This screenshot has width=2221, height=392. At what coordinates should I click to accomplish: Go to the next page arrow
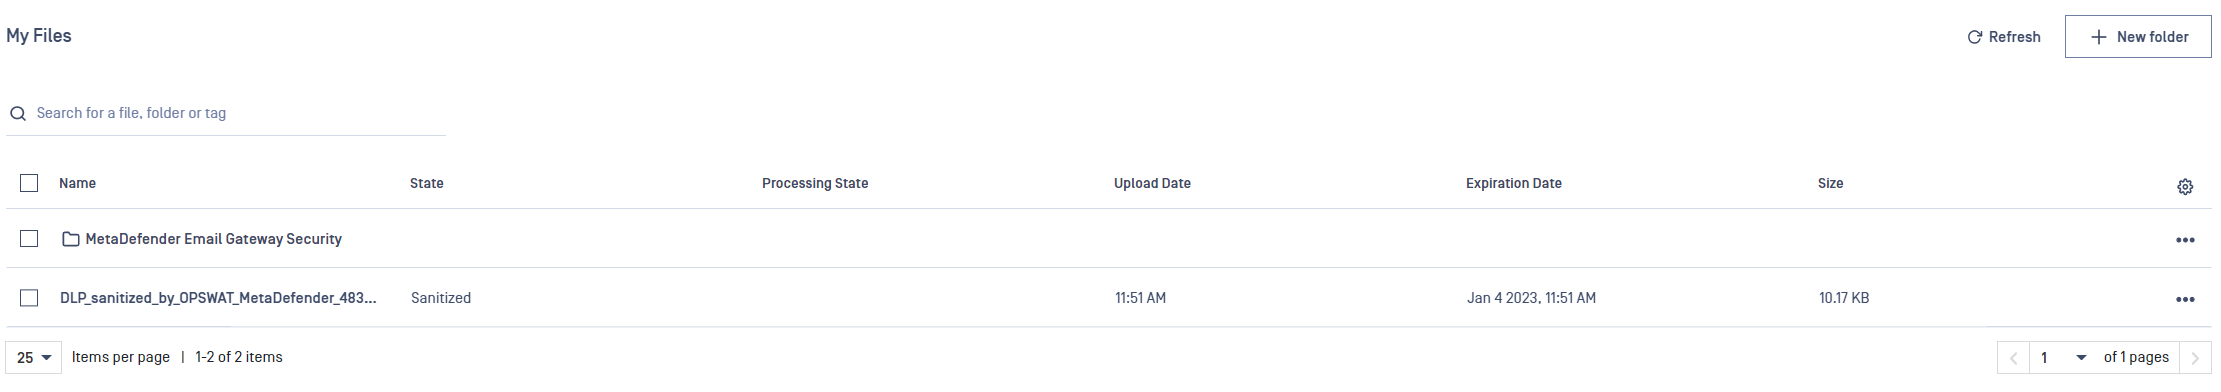tap(2195, 358)
